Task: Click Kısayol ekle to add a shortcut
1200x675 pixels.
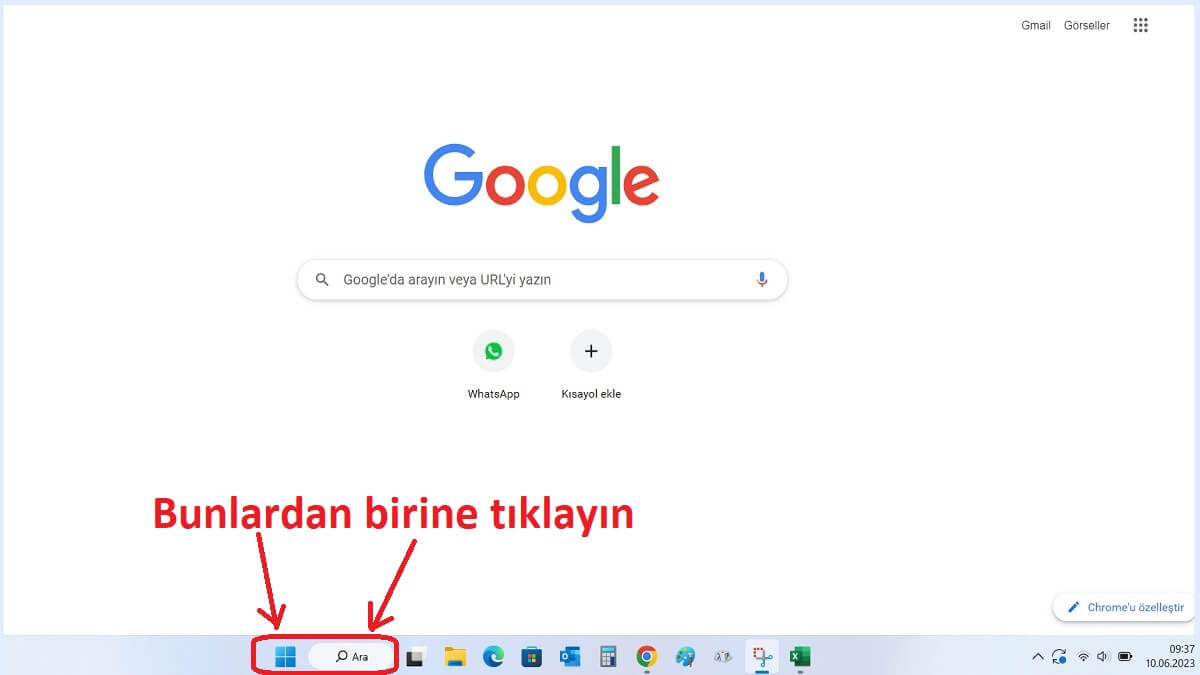Action: tap(591, 365)
